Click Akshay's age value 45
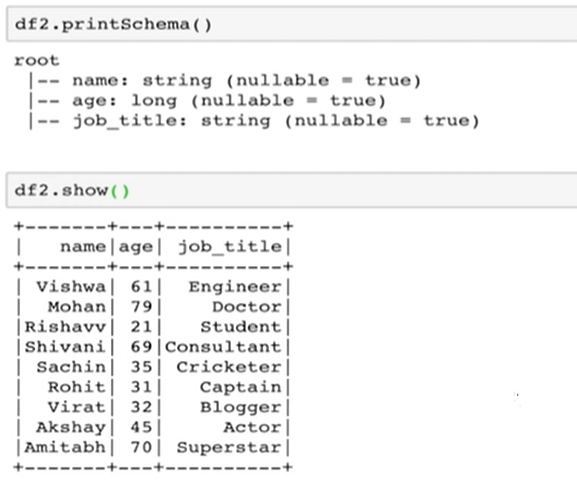The width and height of the screenshot is (577, 485). pos(141,427)
